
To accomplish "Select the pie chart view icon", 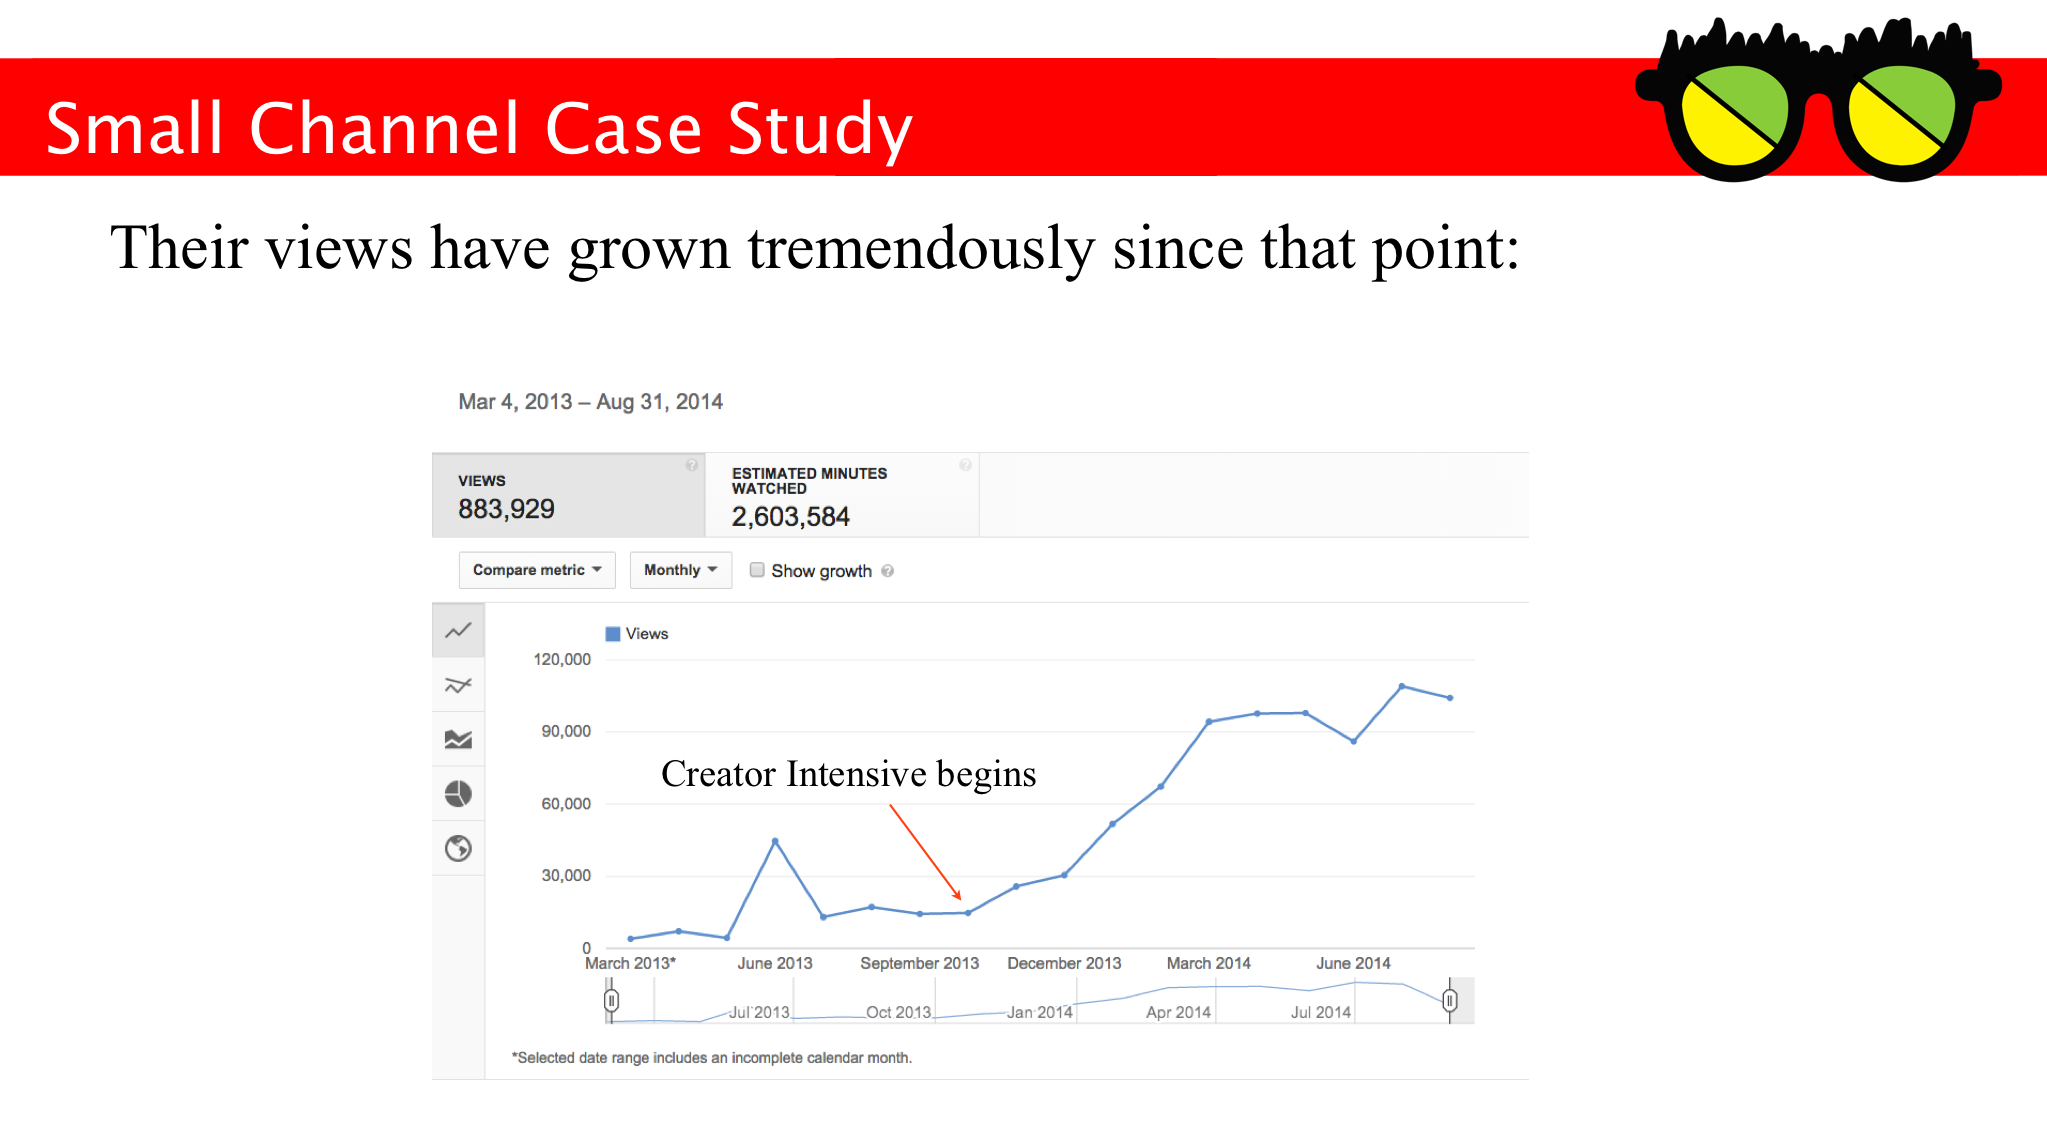I will point(461,793).
